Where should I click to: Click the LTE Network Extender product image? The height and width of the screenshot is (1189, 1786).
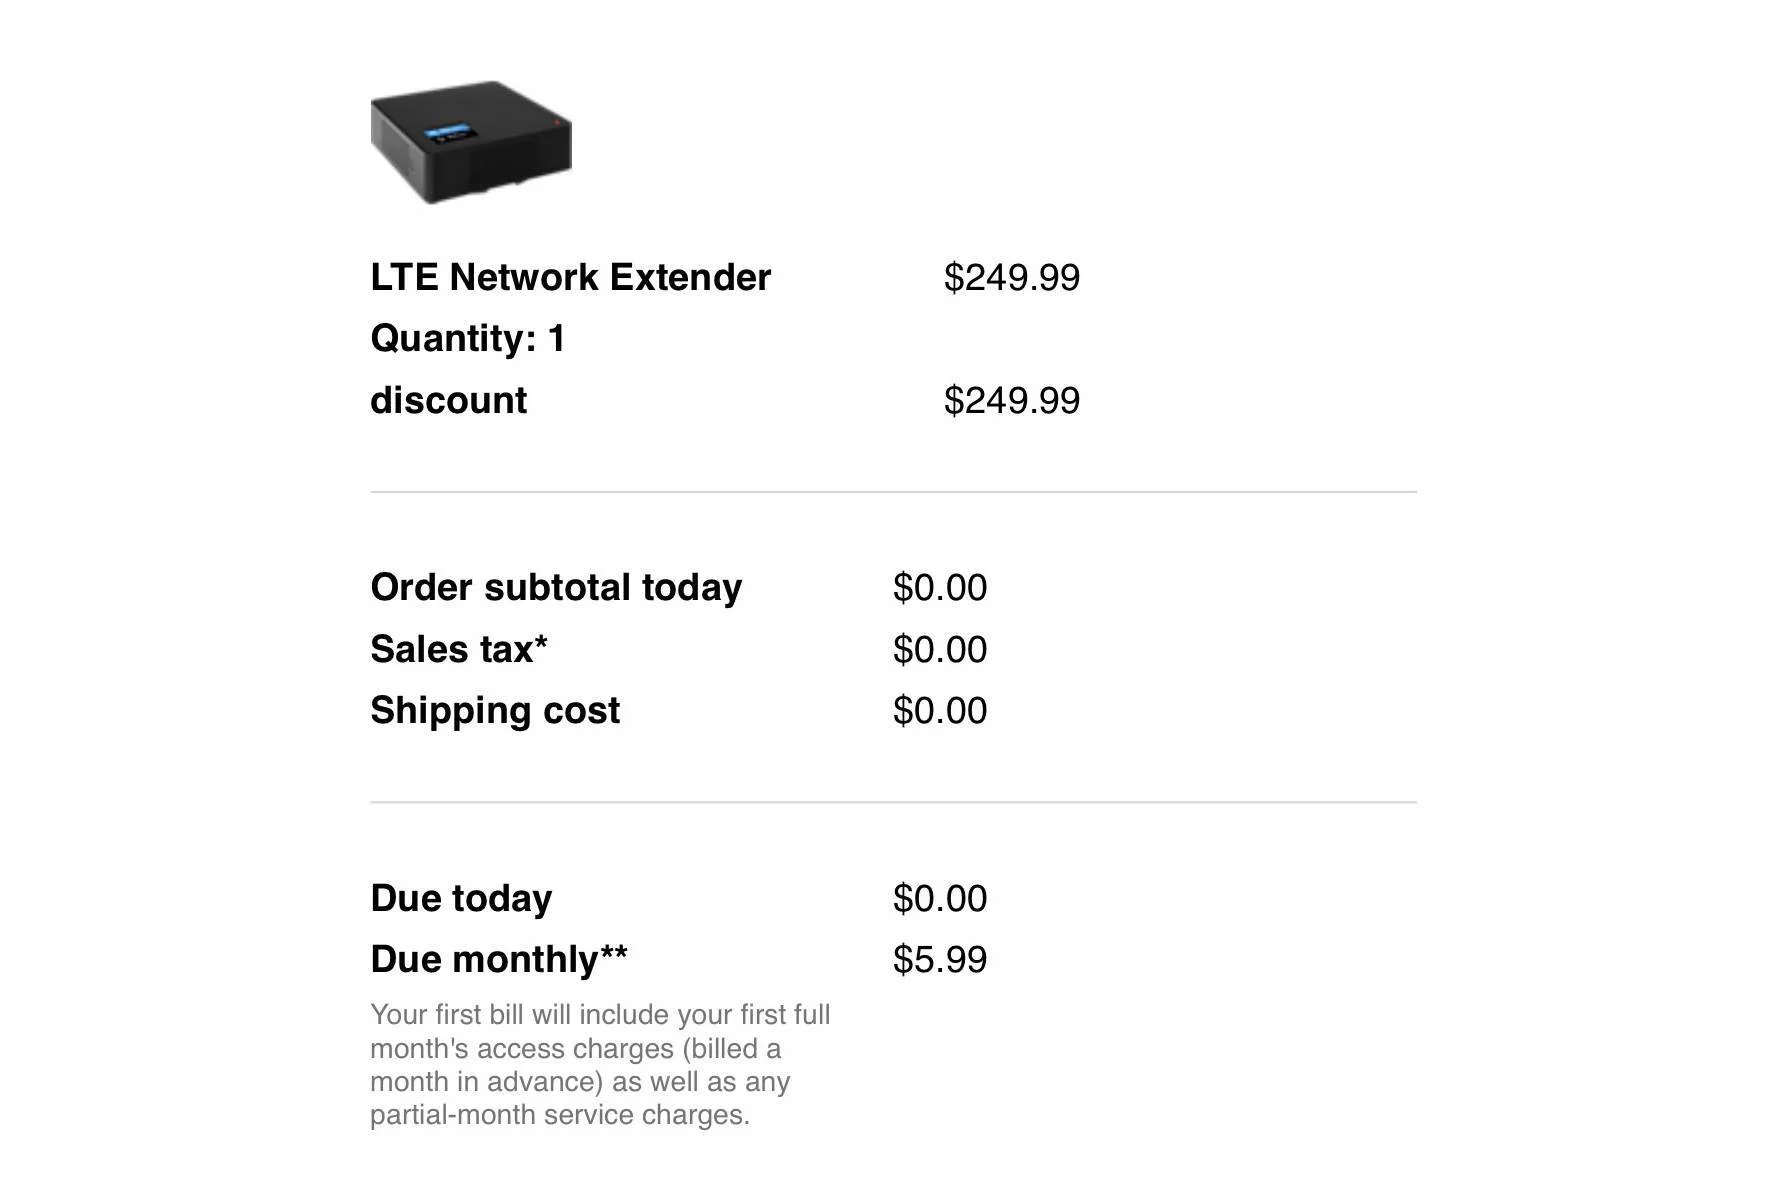point(470,142)
